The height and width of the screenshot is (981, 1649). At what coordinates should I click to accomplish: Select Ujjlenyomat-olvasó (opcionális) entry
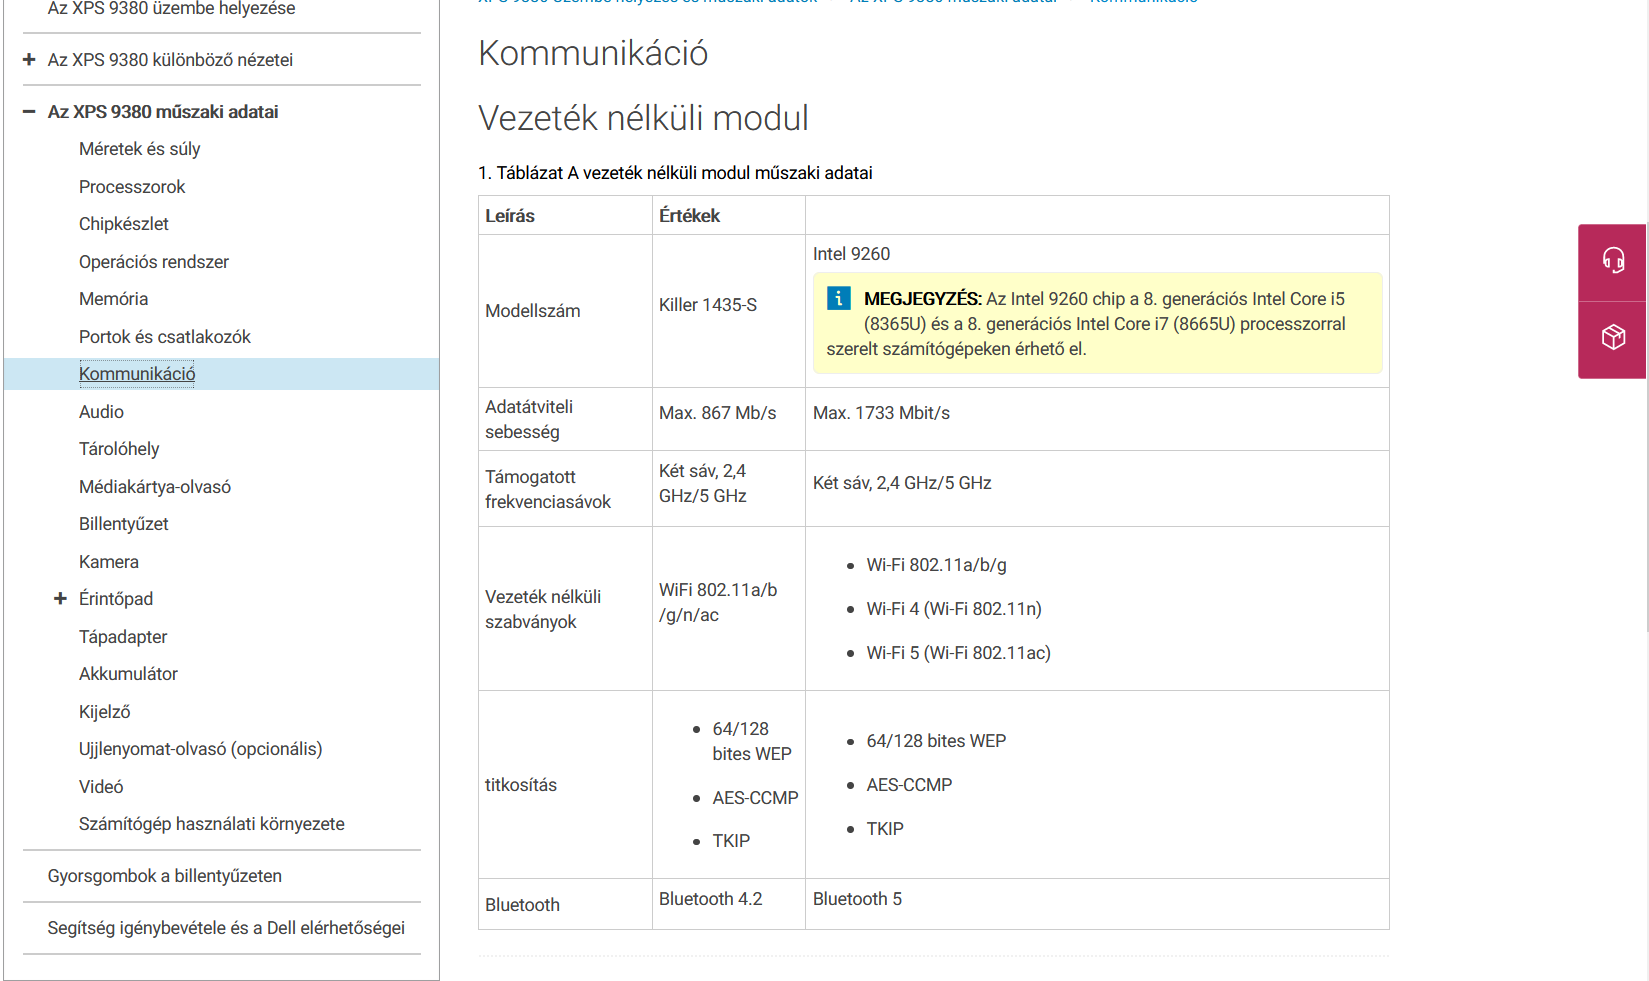[x=200, y=749]
